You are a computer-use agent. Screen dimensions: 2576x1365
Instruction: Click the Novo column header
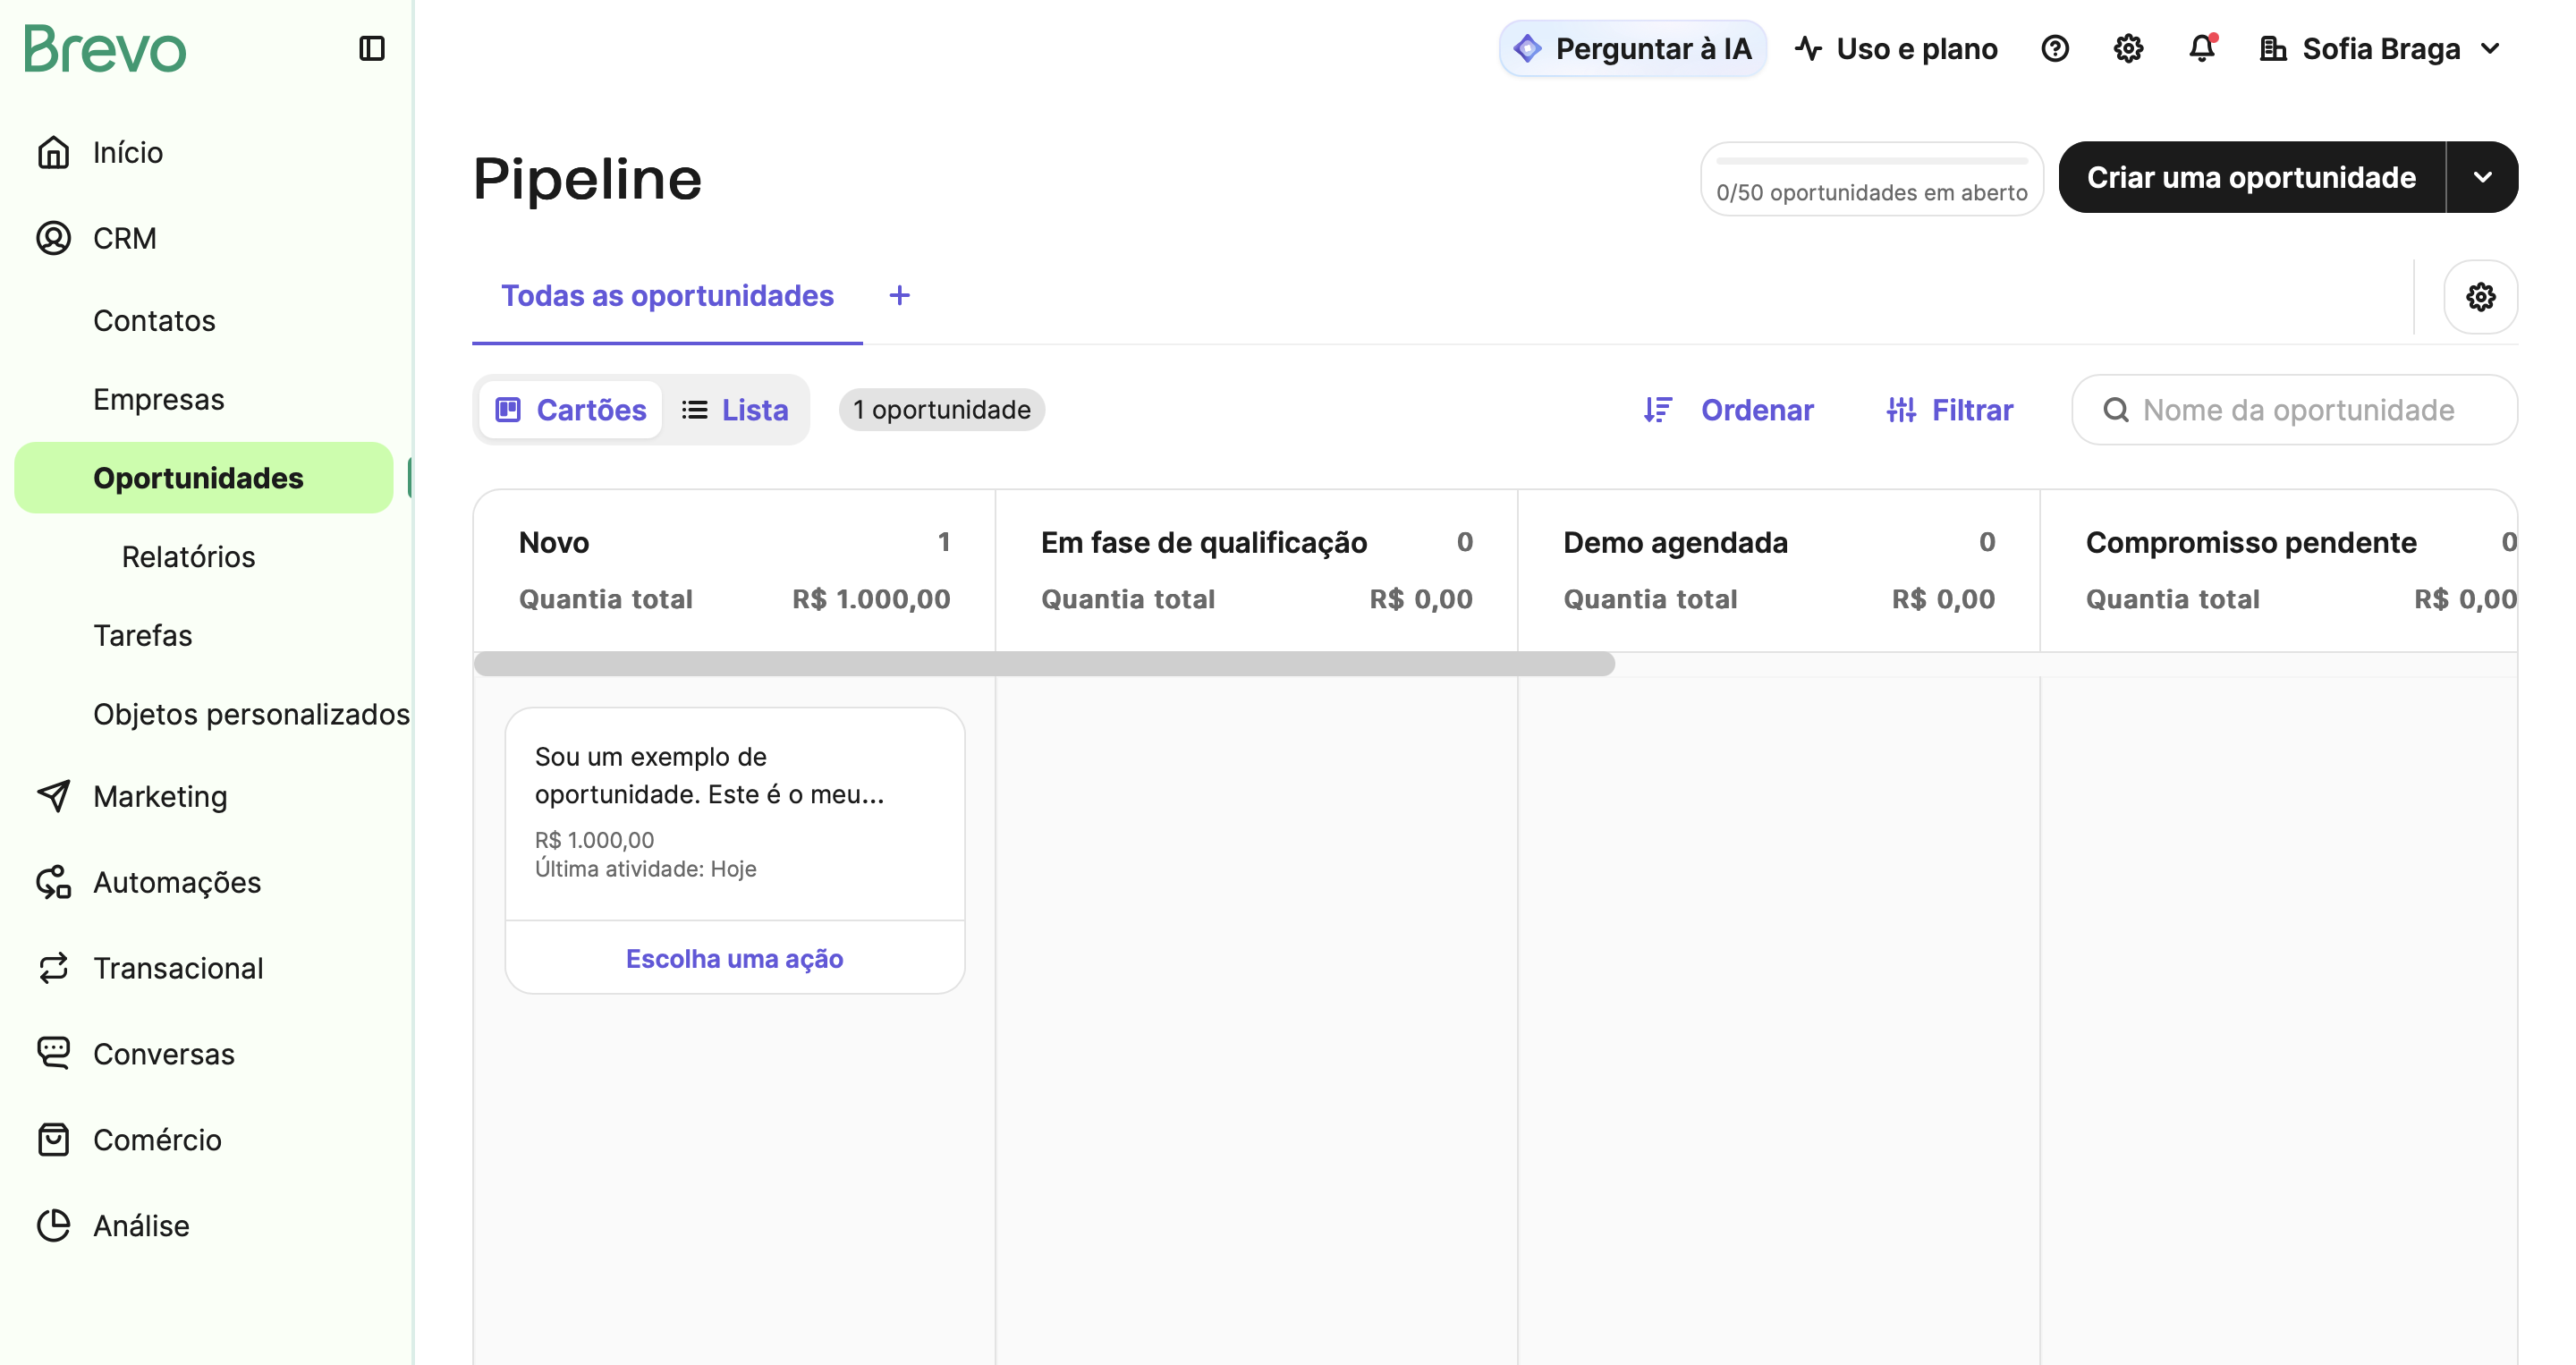554,542
